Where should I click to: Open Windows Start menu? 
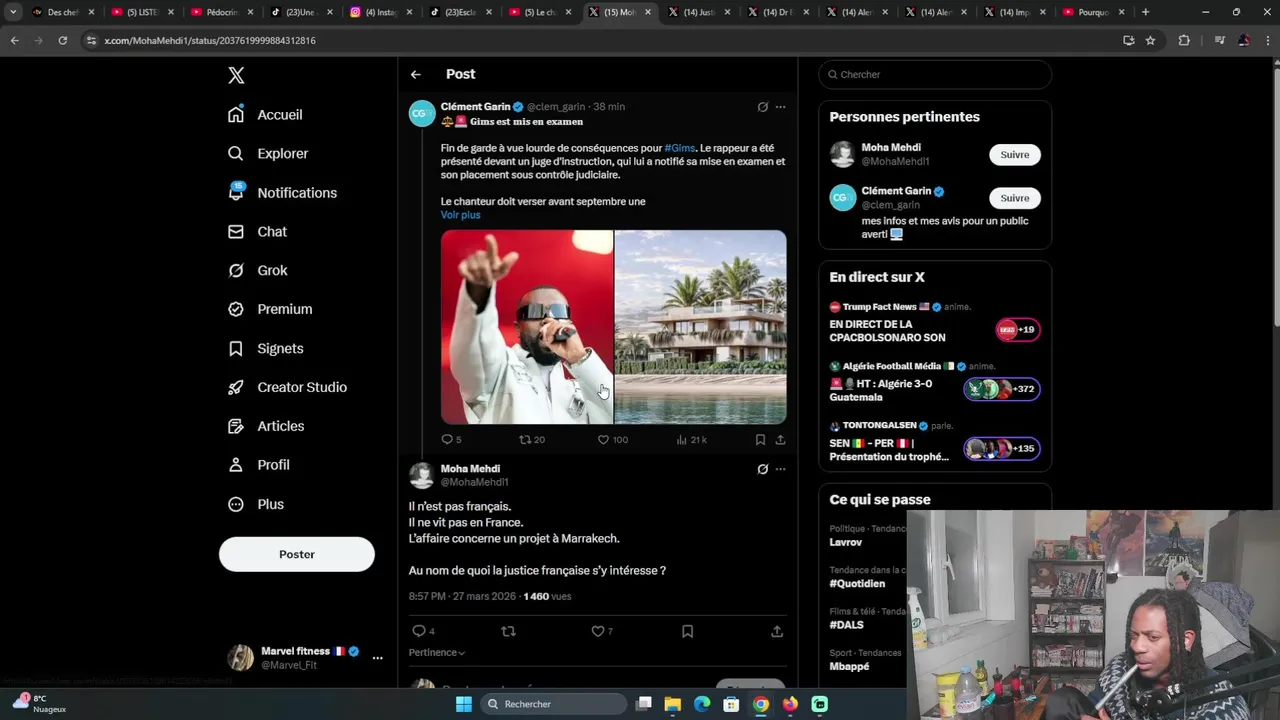click(464, 704)
